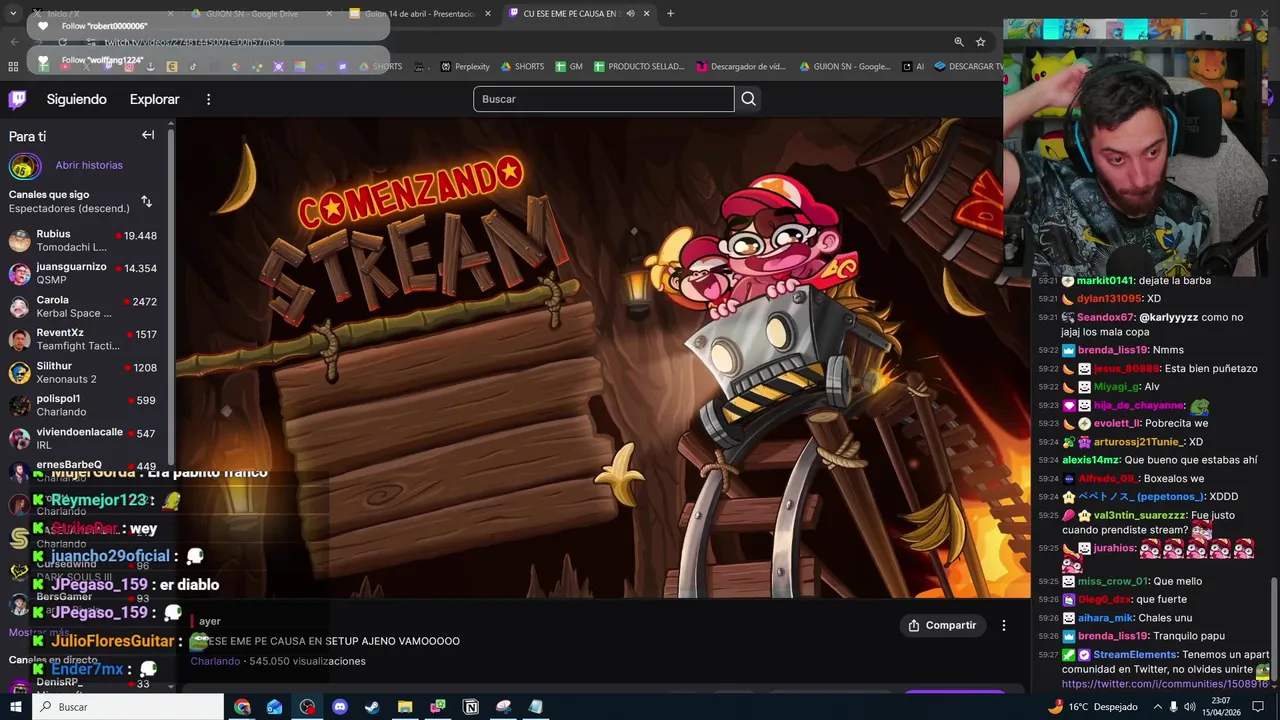Viewport: 1280px width, 720px height.
Task: Open juansguarnizo channel in sidebar
Action: point(86,273)
